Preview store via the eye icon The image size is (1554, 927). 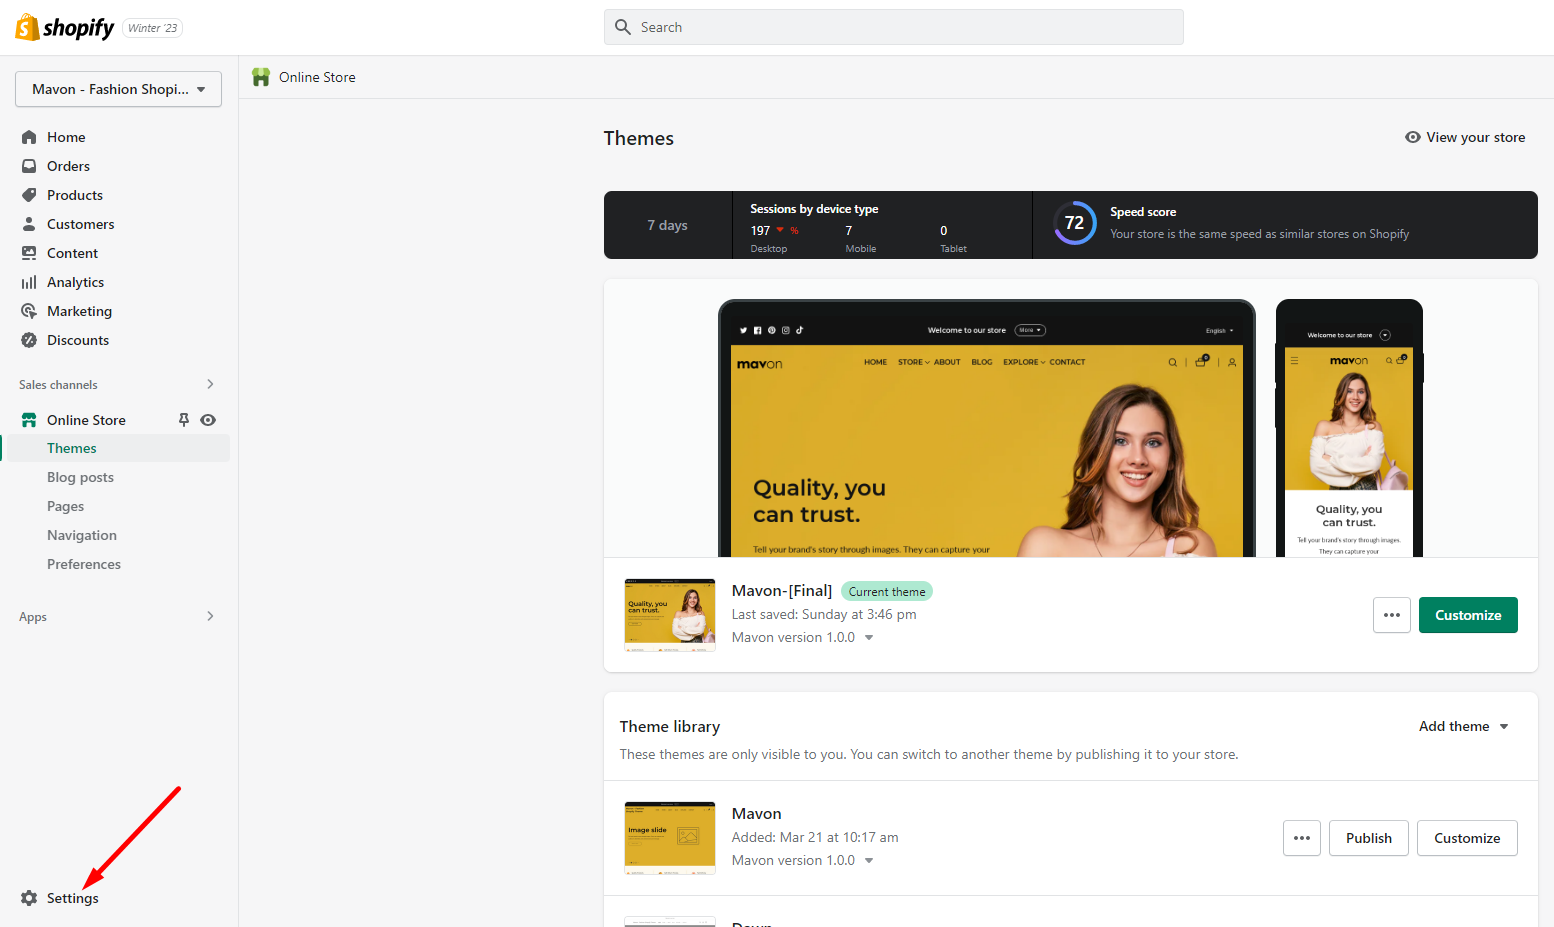tap(208, 420)
